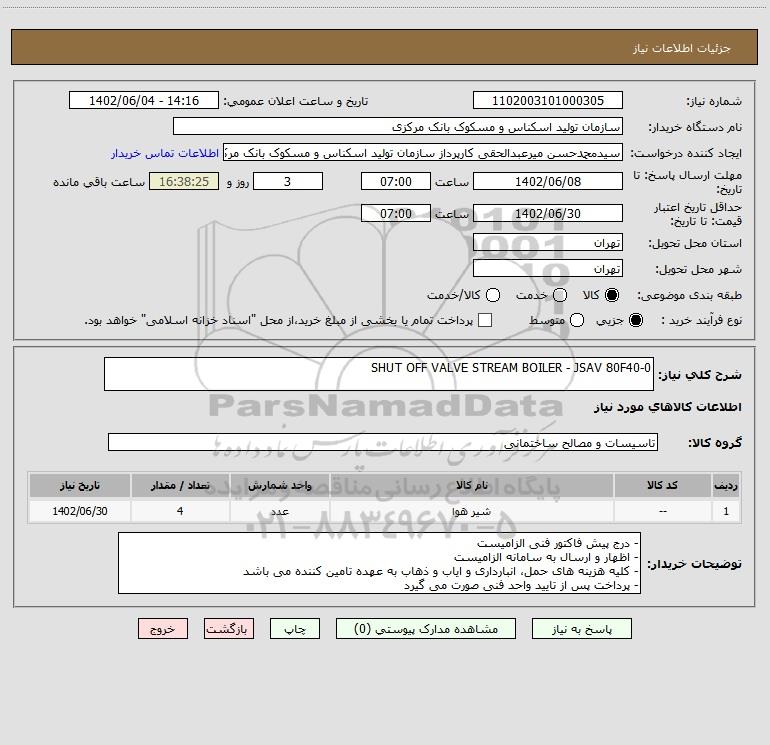770x745 pixels.
Task: Click the کد کالا column header
Action: point(662,485)
